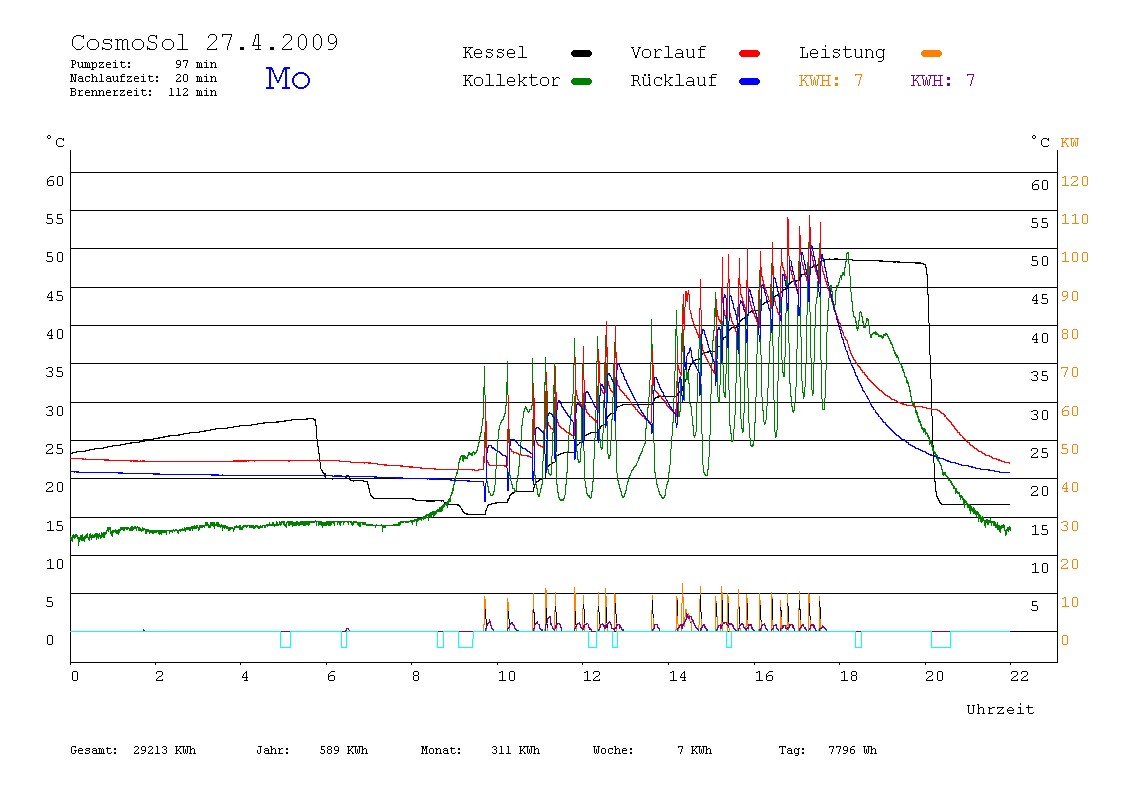
Task: Click the "Monat:" footer label
Action: pyautogui.click(x=441, y=750)
